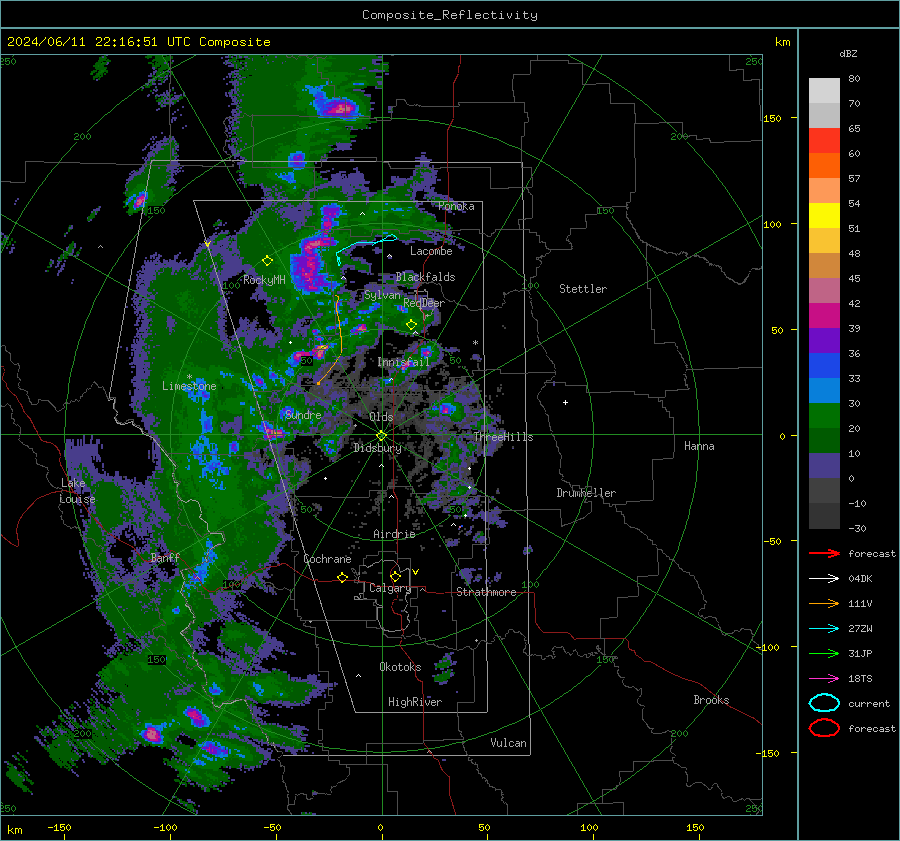This screenshot has width=900, height=841.
Task: Click the Hanna city label
Action: click(x=699, y=446)
